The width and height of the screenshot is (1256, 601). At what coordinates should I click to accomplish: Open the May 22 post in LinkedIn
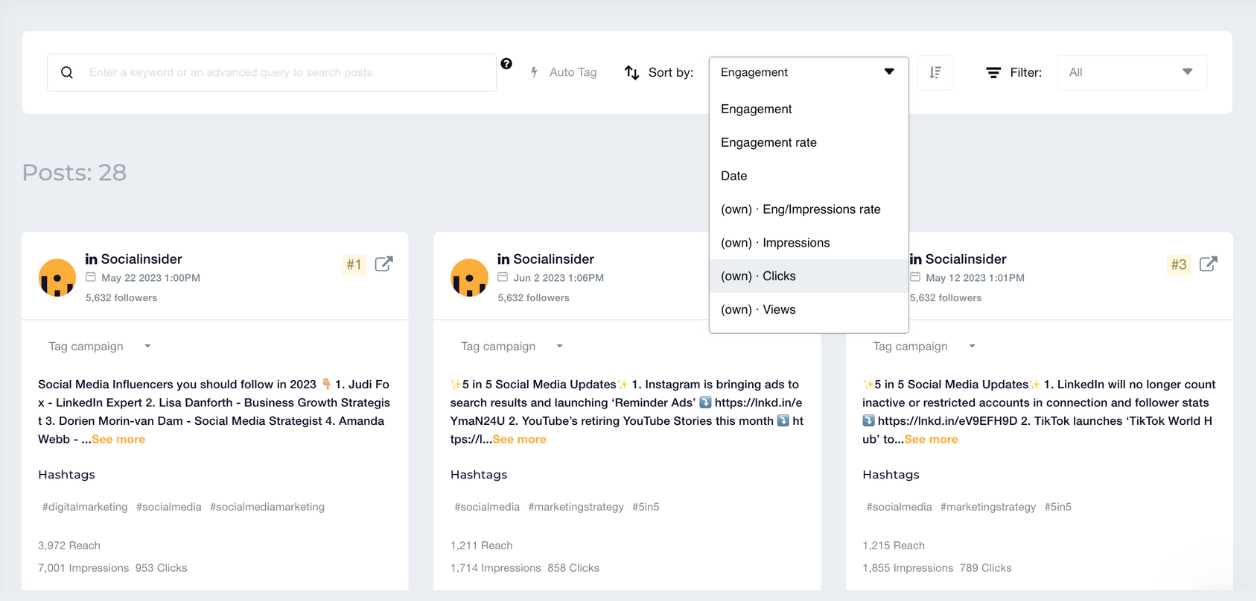(384, 264)
